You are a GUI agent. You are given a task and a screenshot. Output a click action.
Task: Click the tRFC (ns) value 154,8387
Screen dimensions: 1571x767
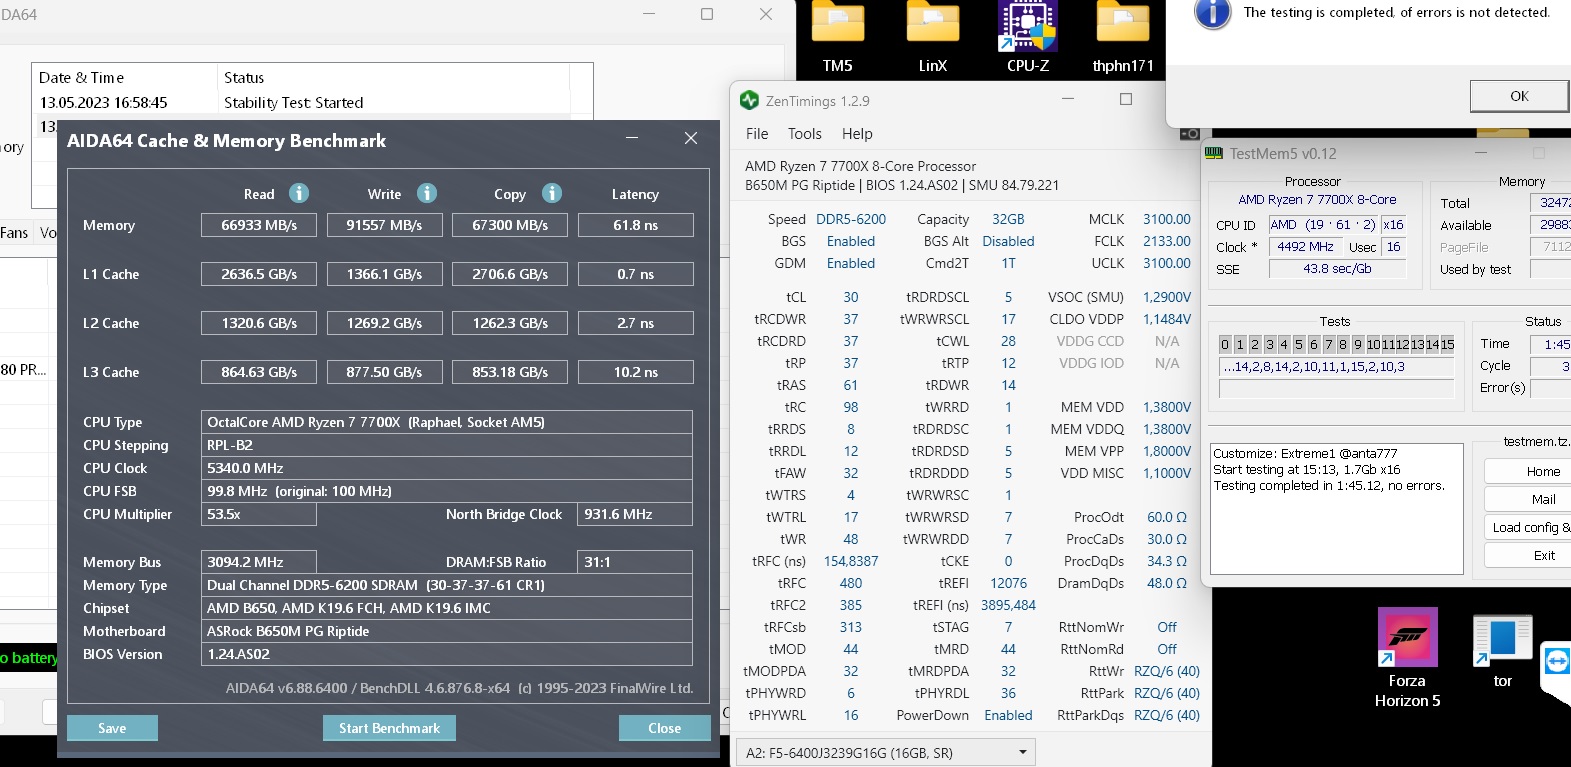851,561
